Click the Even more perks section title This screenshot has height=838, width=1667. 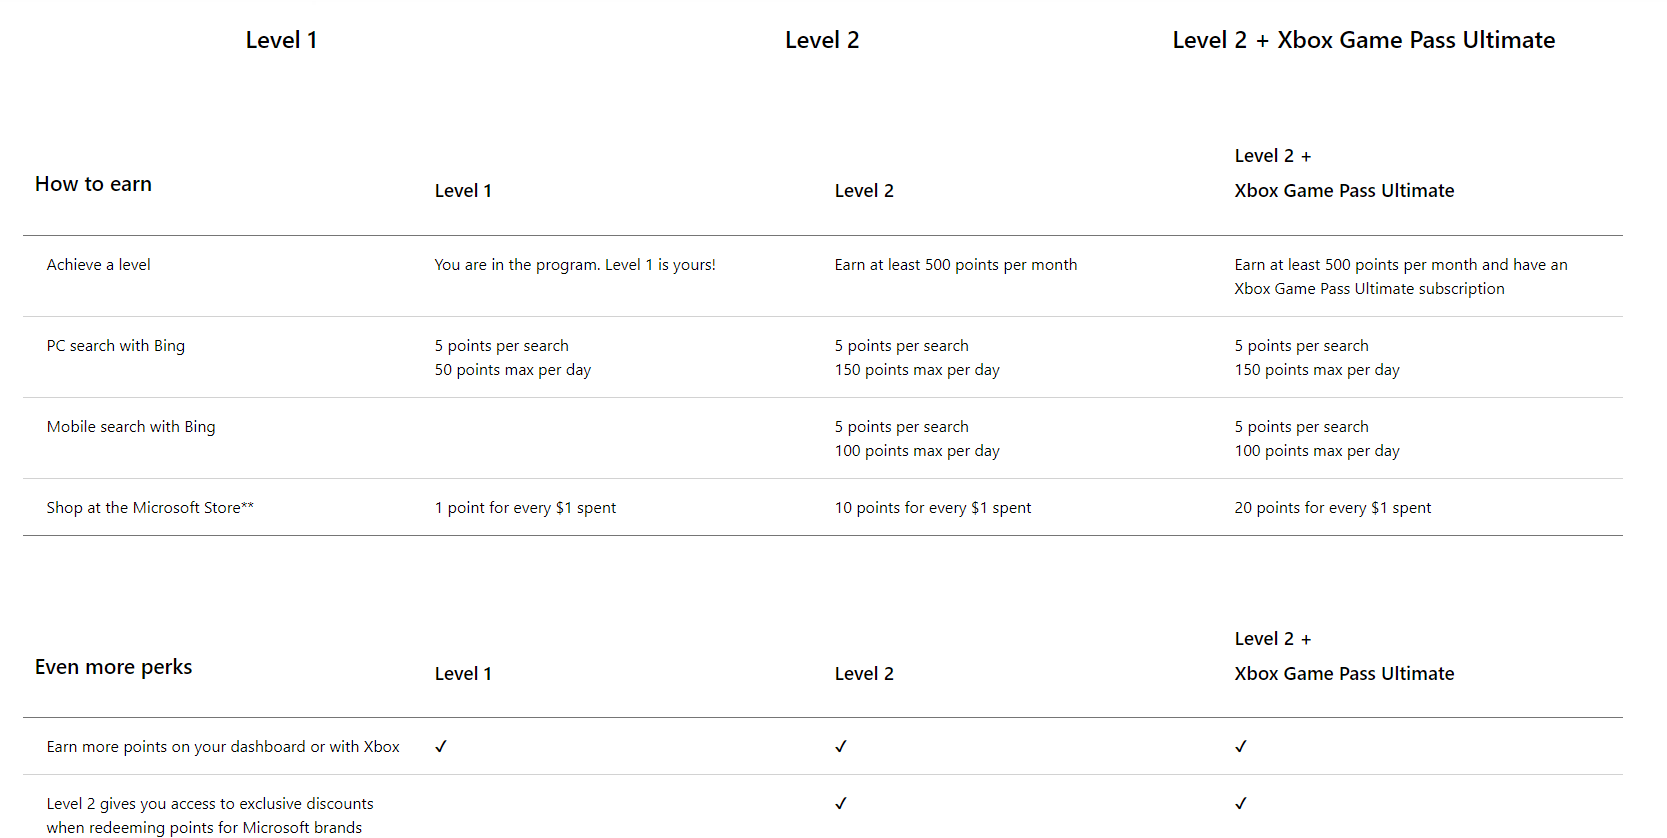(x=113, y=667)
